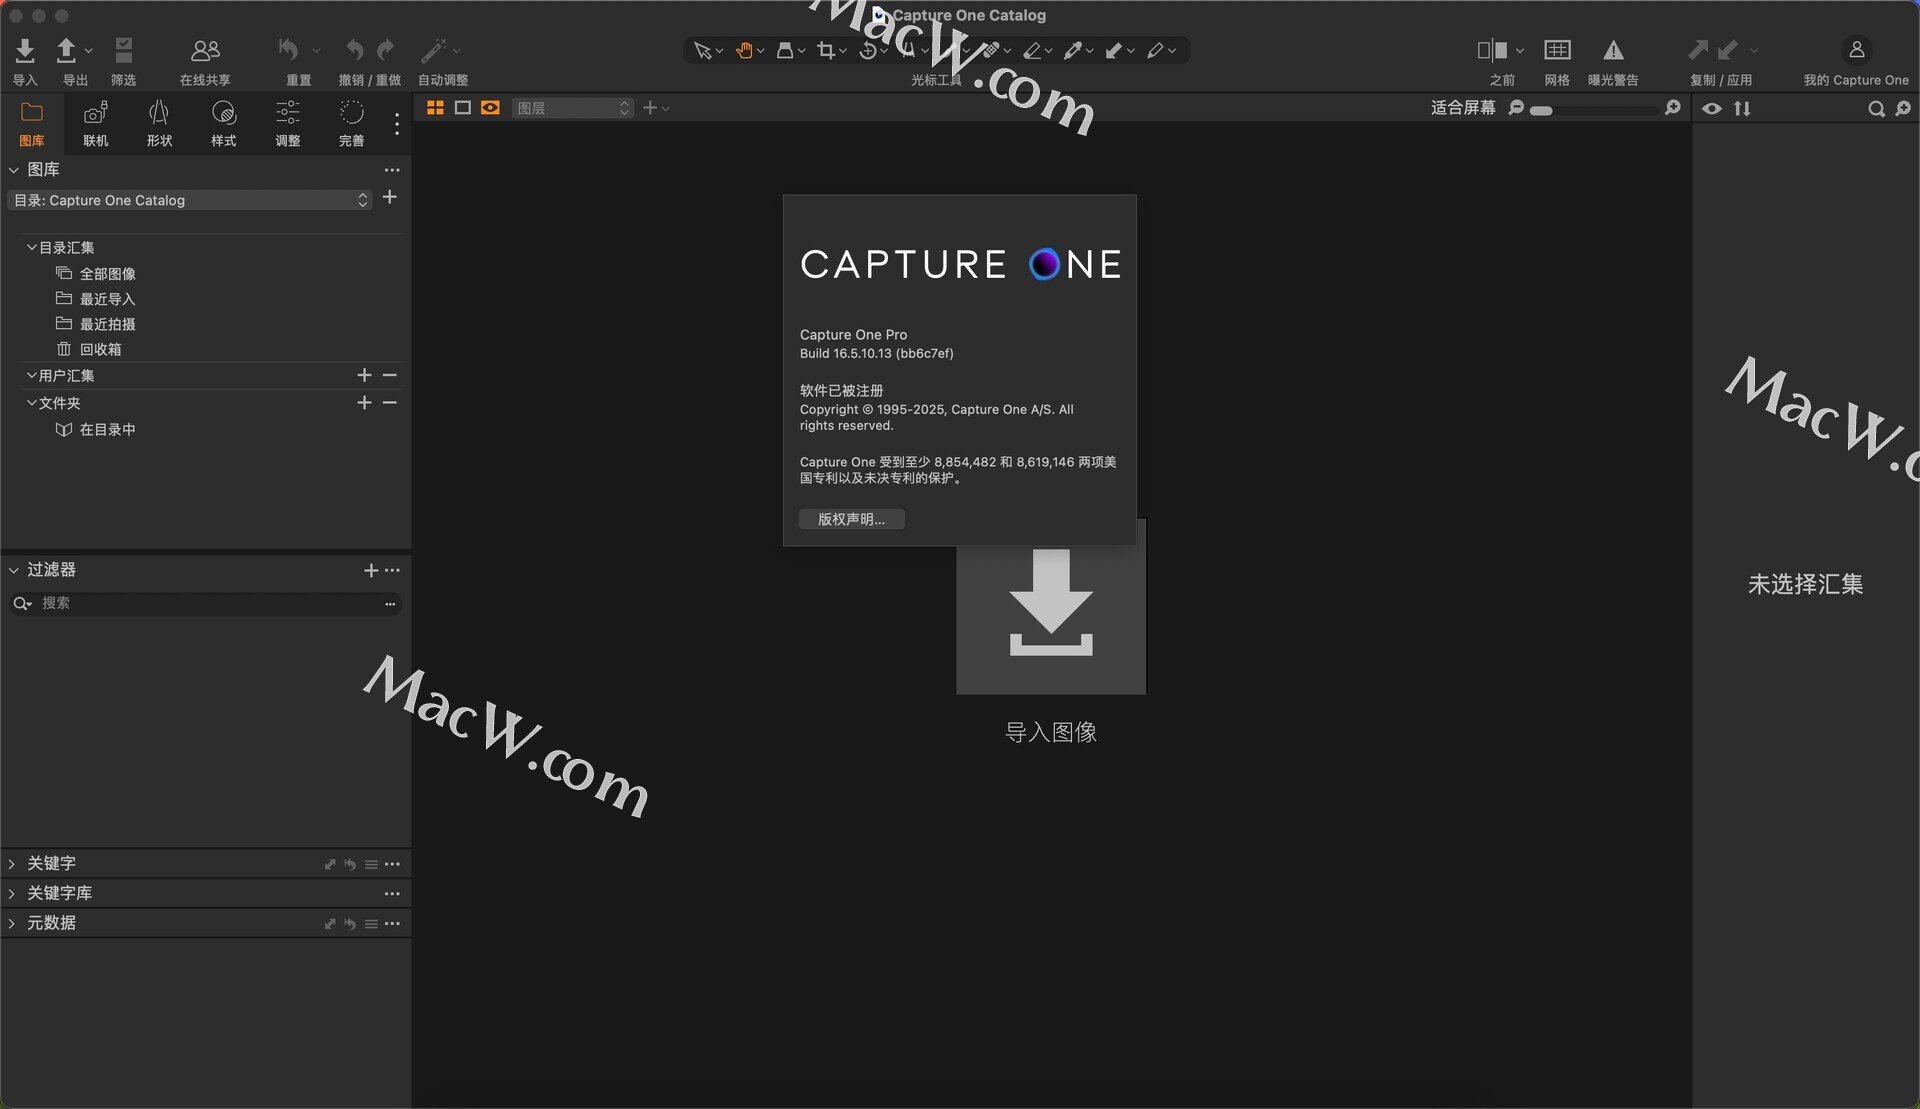Click plus beside the catalog selector
The height and width of the screenshot is (1109, 1920).
(x=390, y=198)
